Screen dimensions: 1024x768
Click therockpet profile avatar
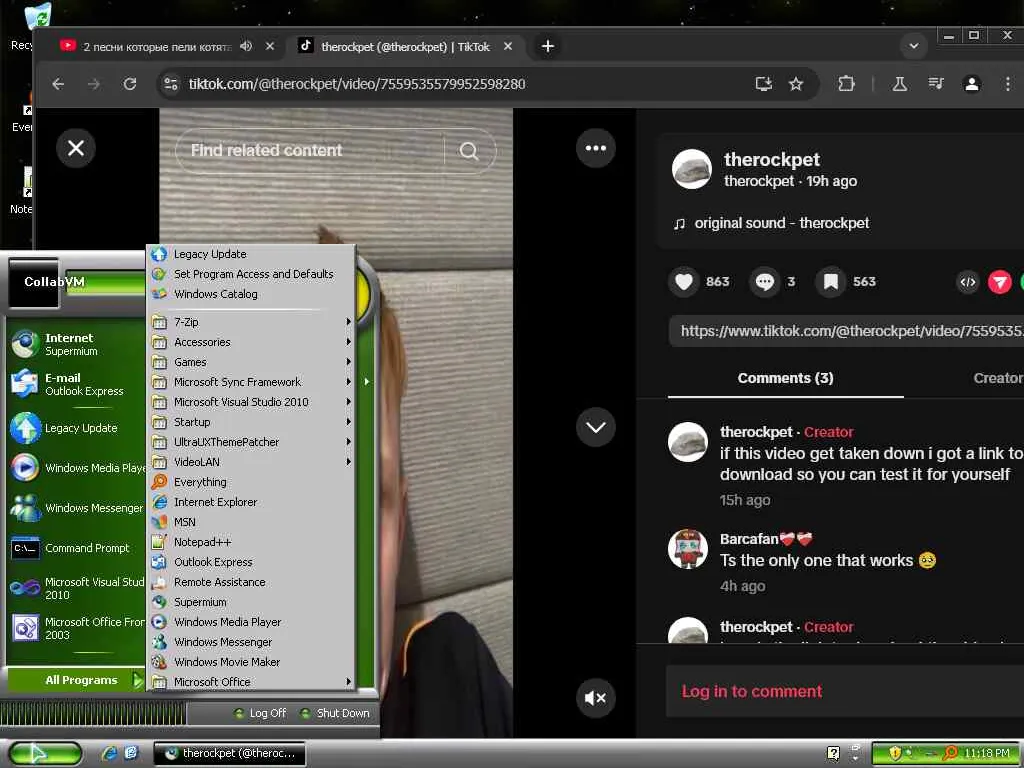click(x=692, y=169)
